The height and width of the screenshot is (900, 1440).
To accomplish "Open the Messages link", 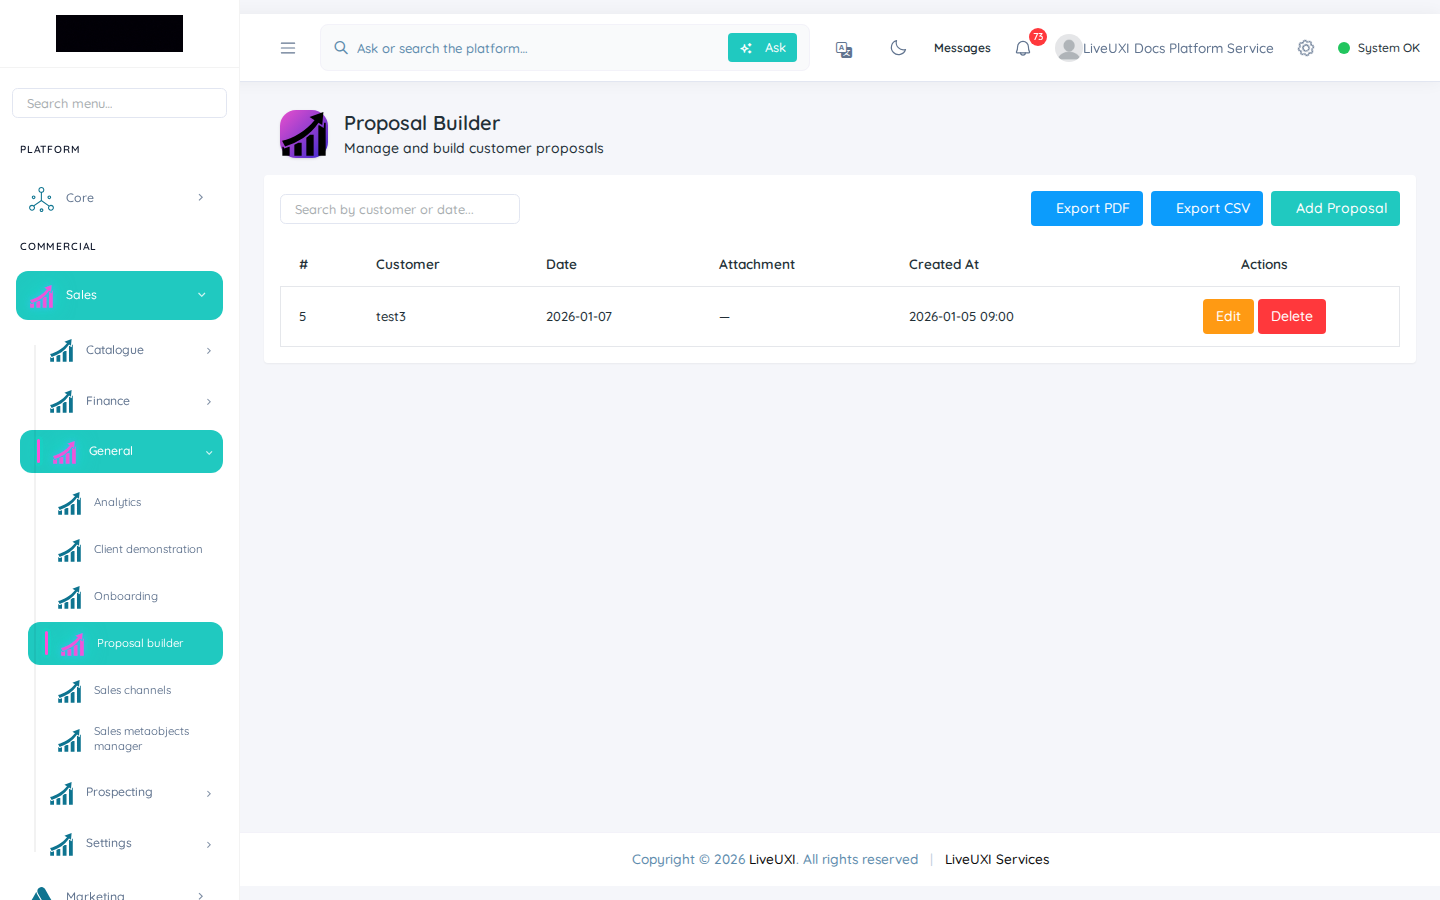I will click(x=962, y=48).
